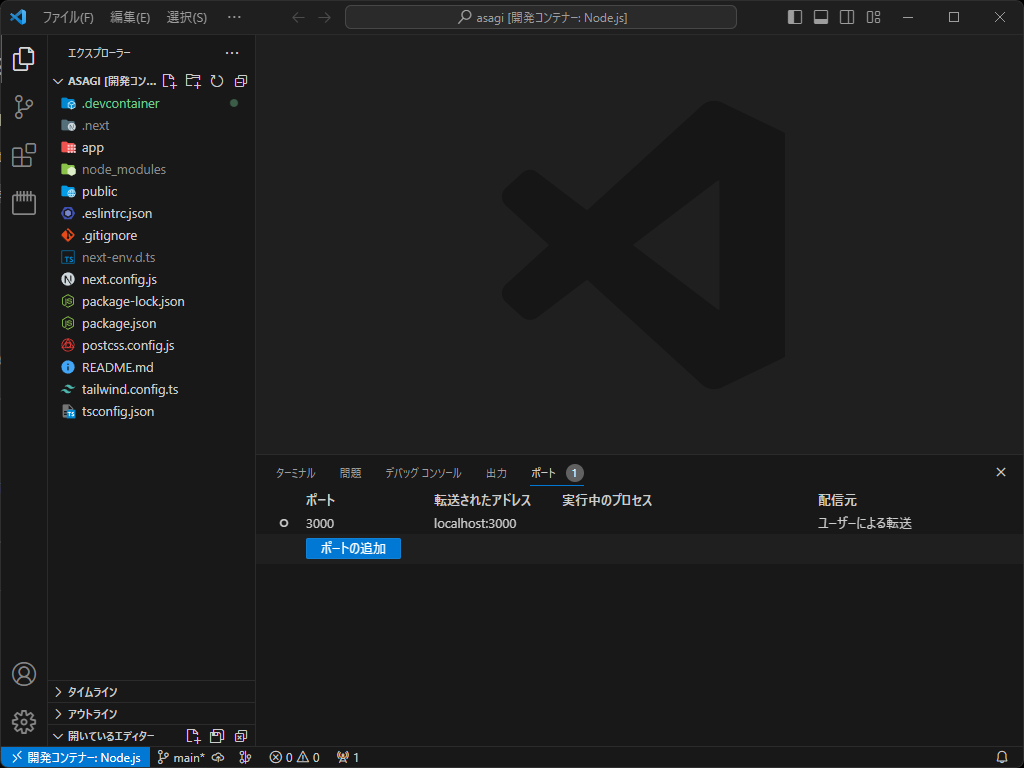Close all editors icon in open editors header
Viewport: 1024px width, 768px height.
(241, 736)
